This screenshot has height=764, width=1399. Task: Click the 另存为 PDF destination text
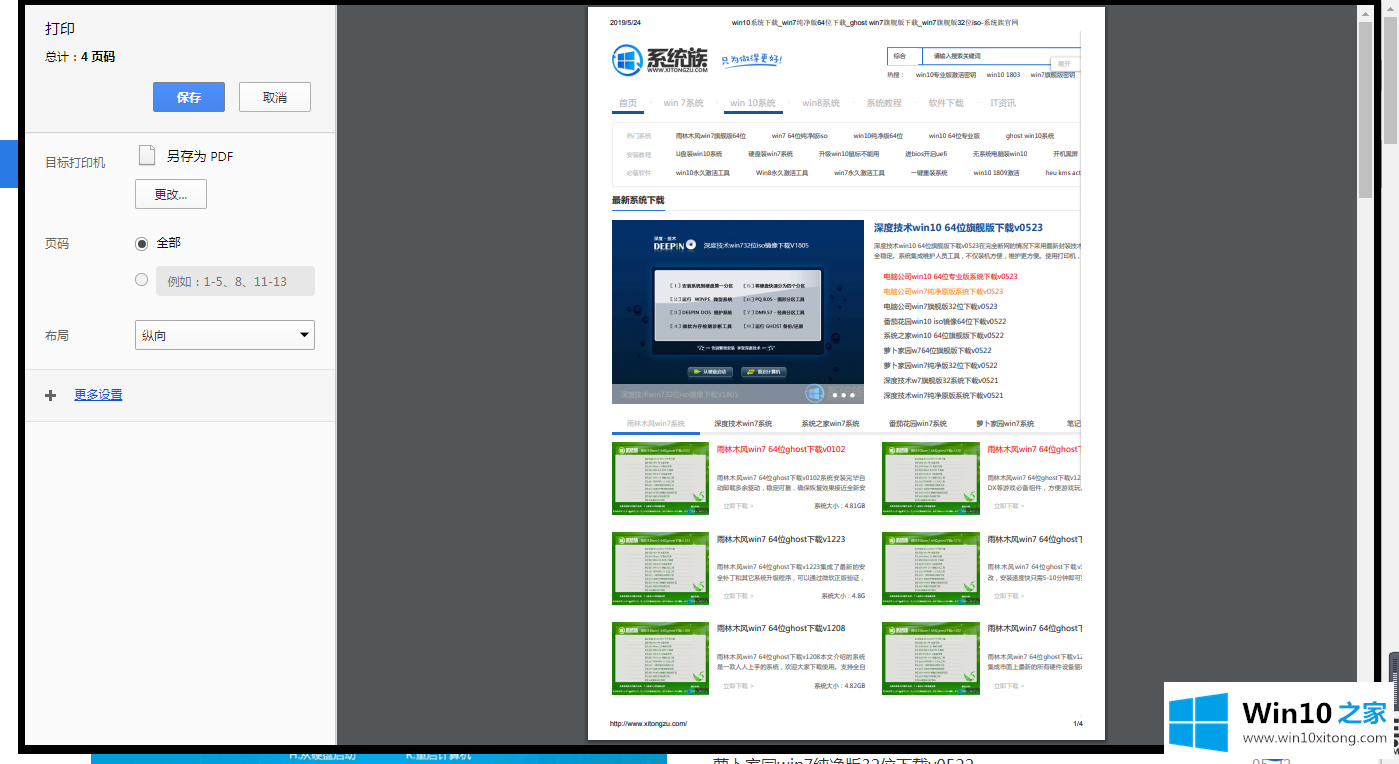coord(200,156)
